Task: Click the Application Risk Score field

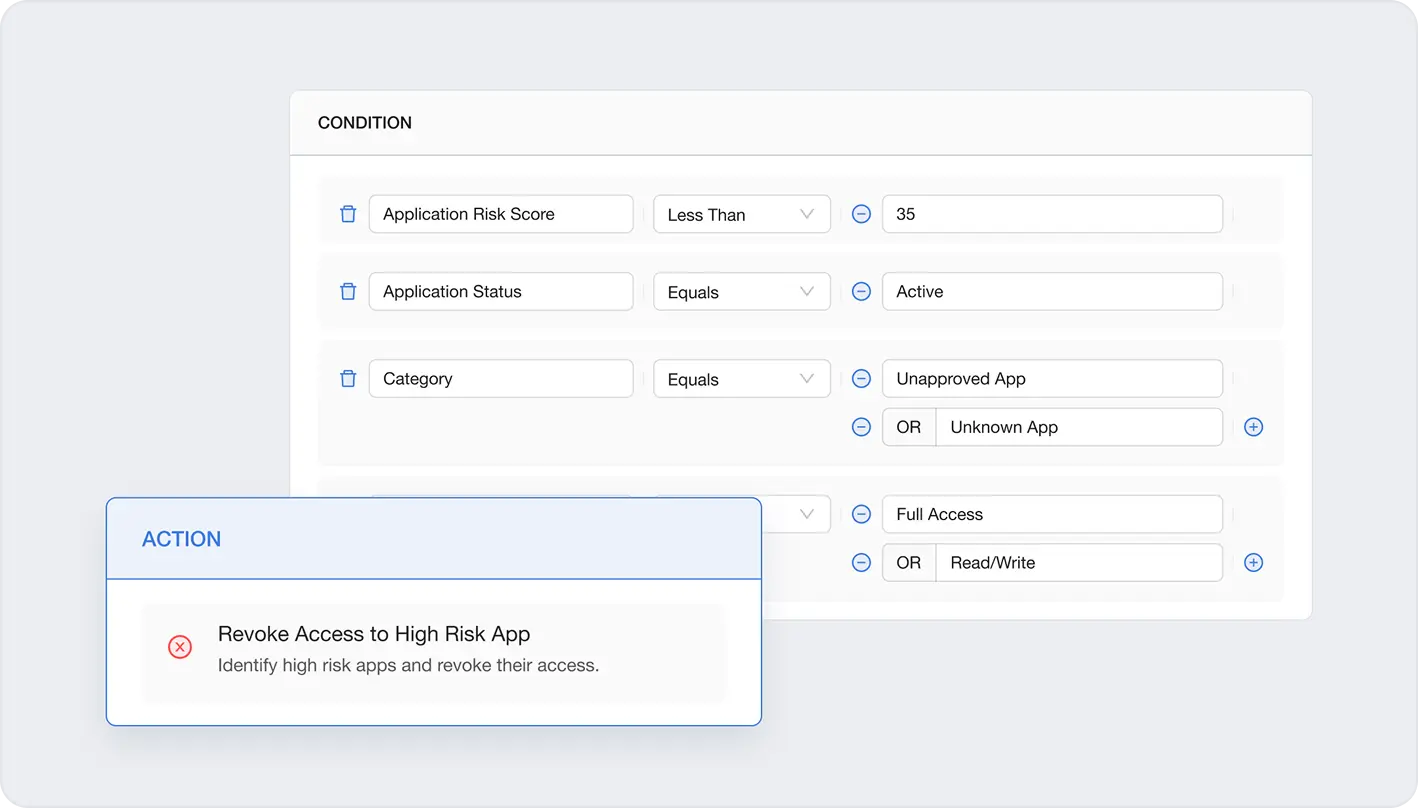Action: (x=501, y=214)
